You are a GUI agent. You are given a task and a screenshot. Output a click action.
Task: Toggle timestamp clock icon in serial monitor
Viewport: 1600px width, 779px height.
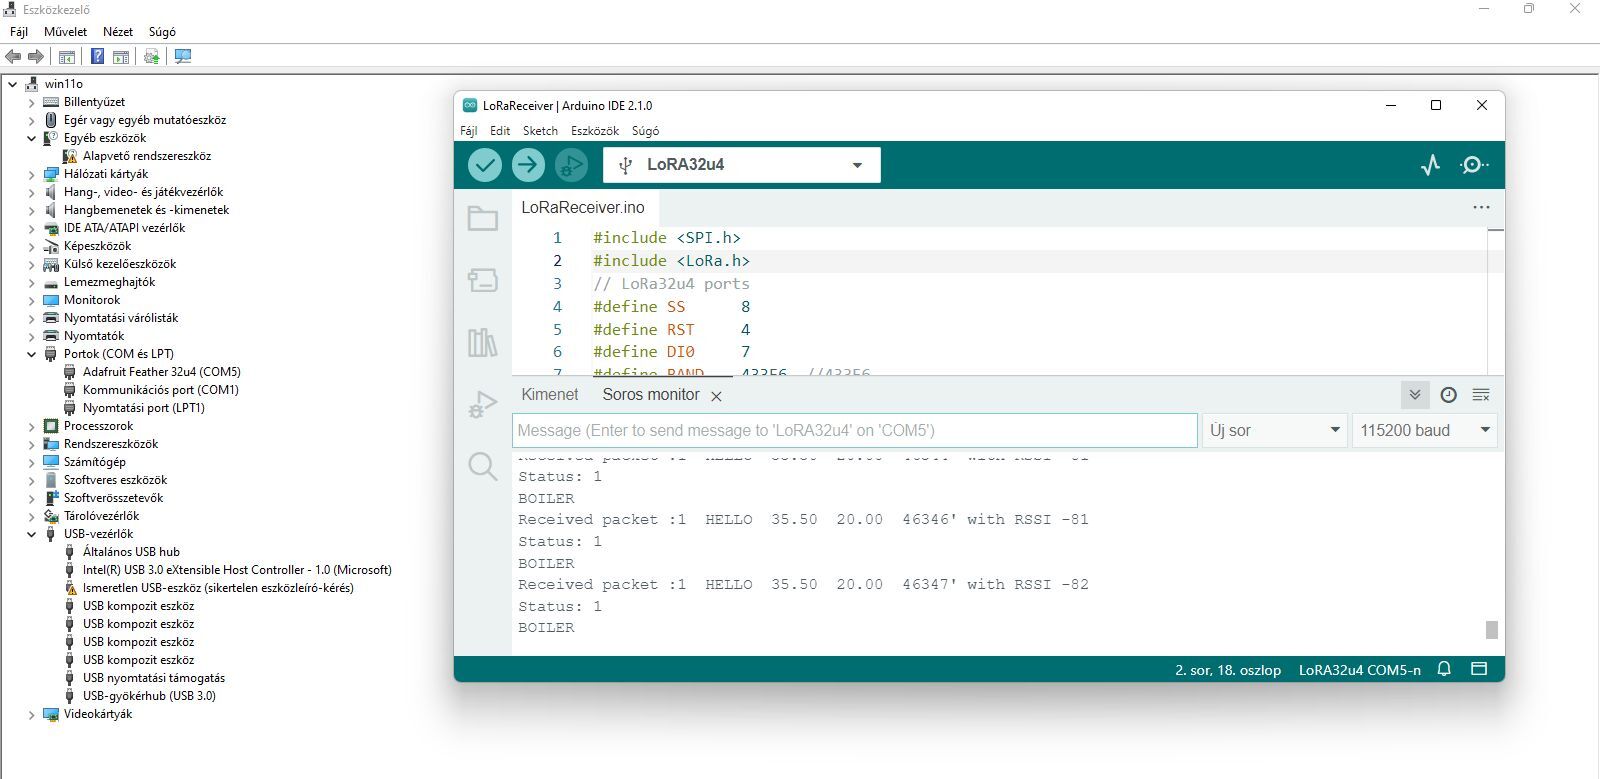[1448, 395]
